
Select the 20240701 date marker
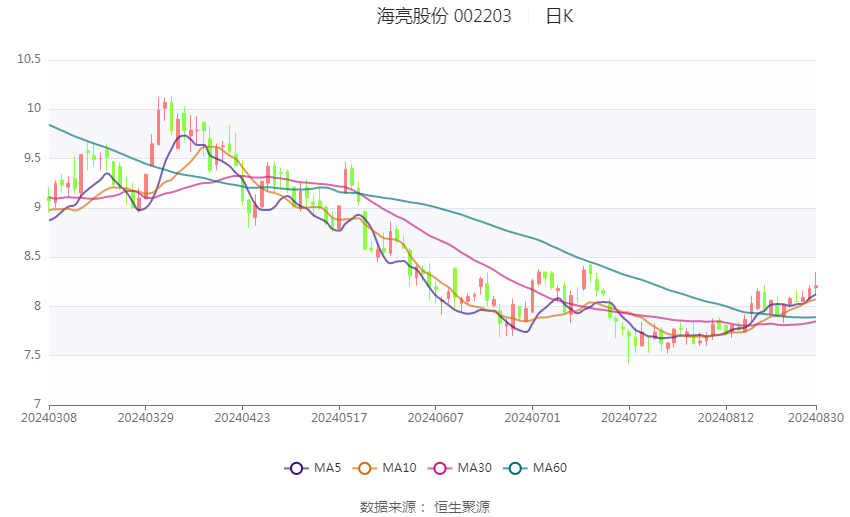(x=532, y=418)
